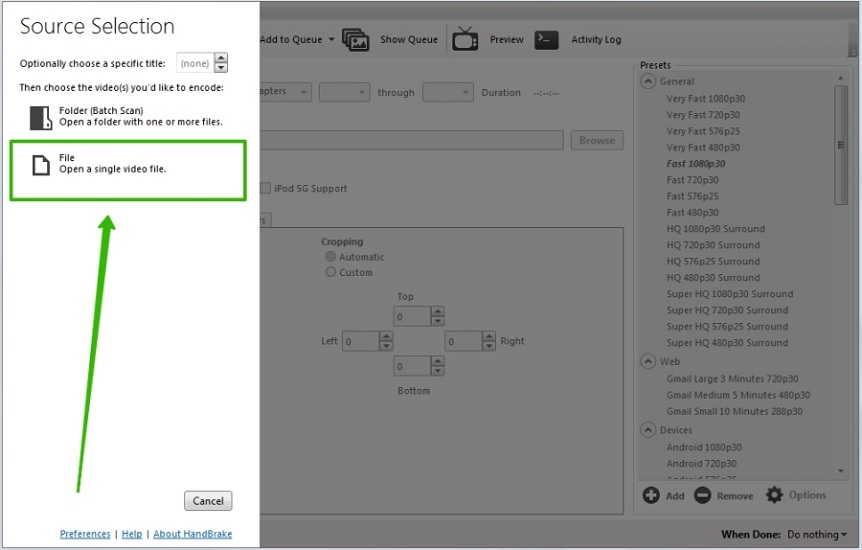
Task: Click the Add preset plus icon
Action: (x=651, y=495)
